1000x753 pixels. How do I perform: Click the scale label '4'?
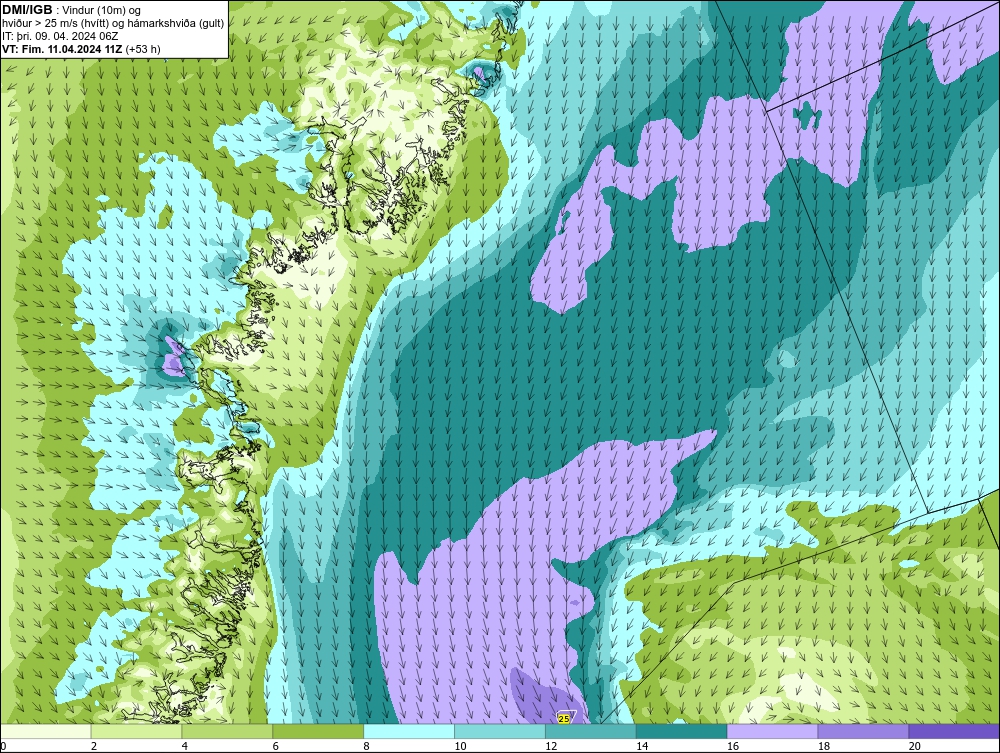[x=185, y=746]
